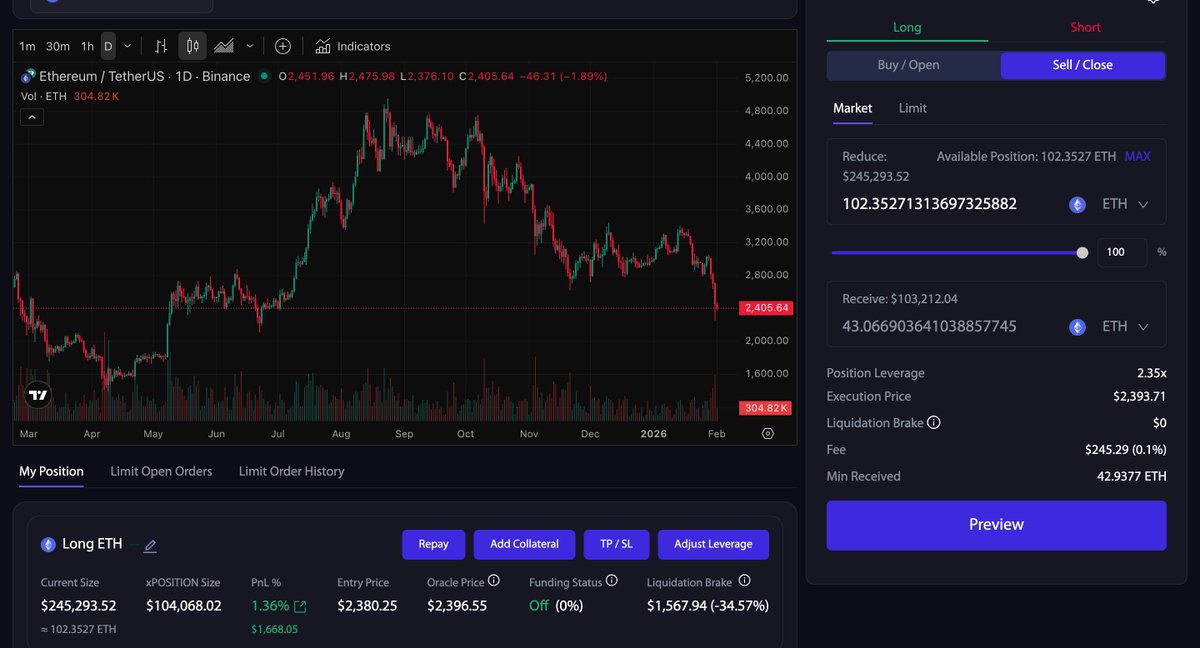Click the Available Position 102.3527 ETH text

click(1026, 157)
